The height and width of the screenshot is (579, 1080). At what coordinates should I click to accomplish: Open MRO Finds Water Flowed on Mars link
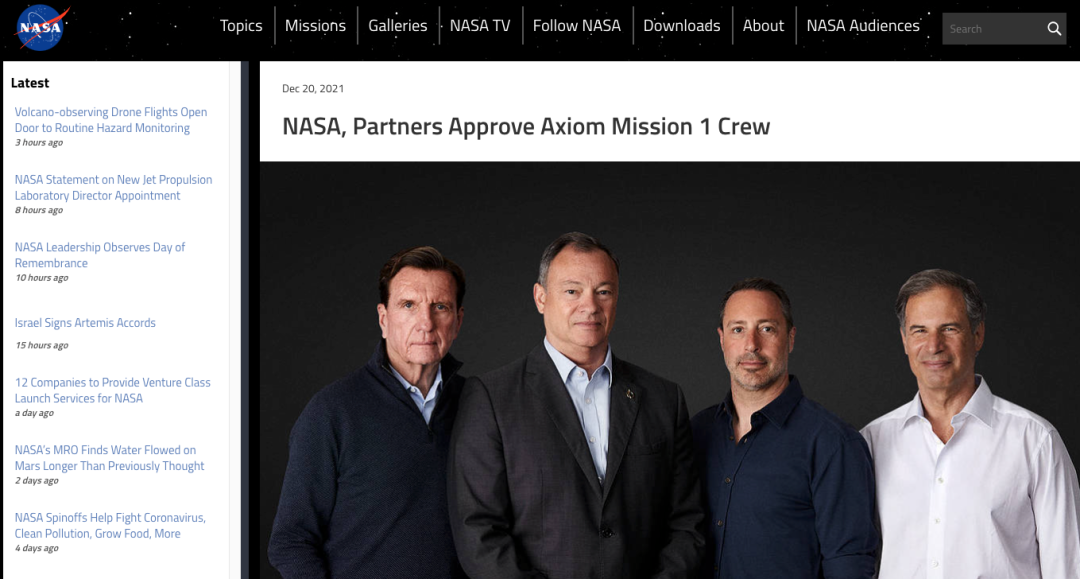(x=110, y=457)
